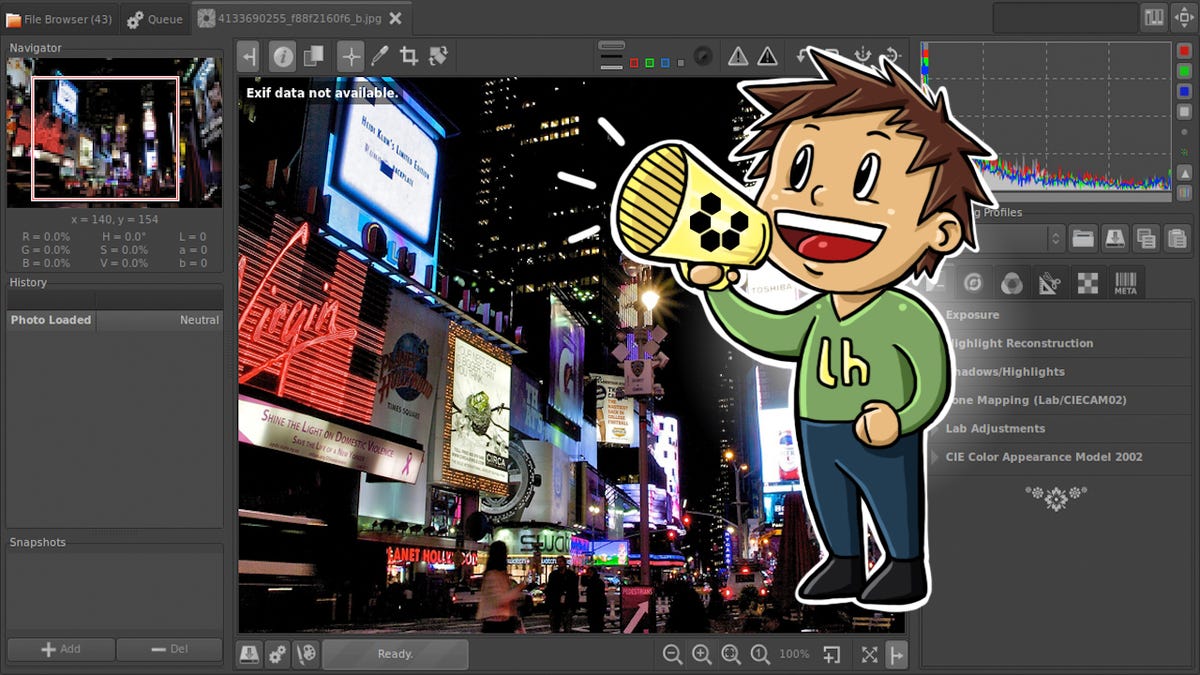Load profile from file folder icon

[x=1083, y=238]
